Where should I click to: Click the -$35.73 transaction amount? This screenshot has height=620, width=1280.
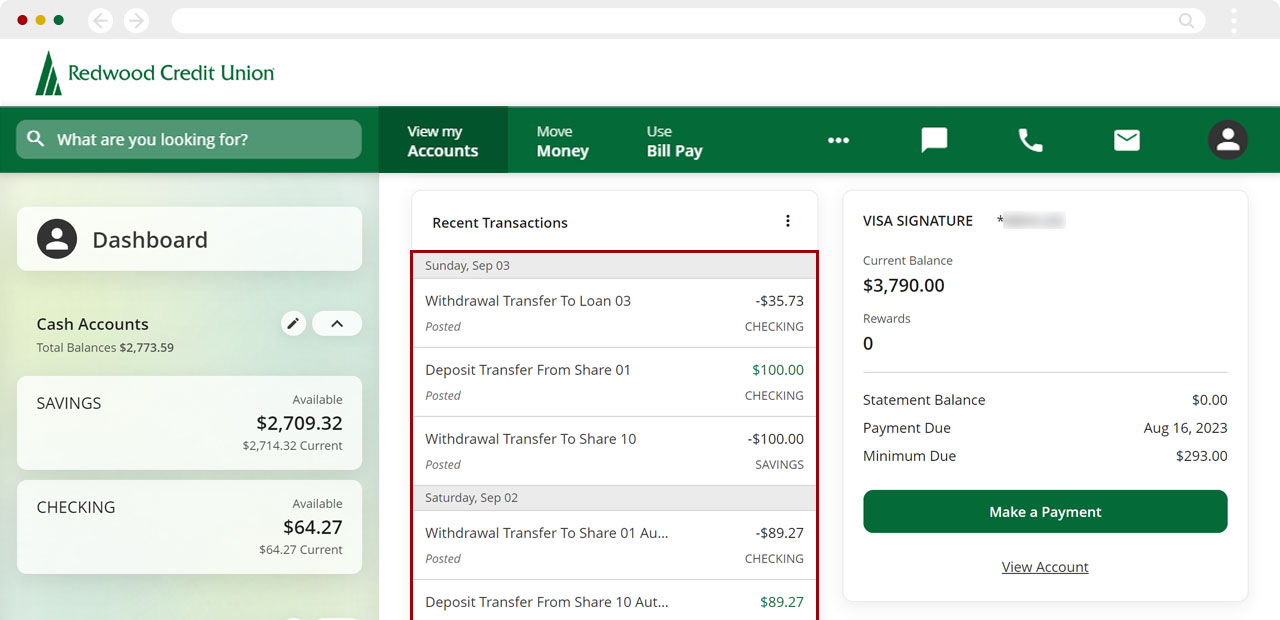[x=779, y=301]
